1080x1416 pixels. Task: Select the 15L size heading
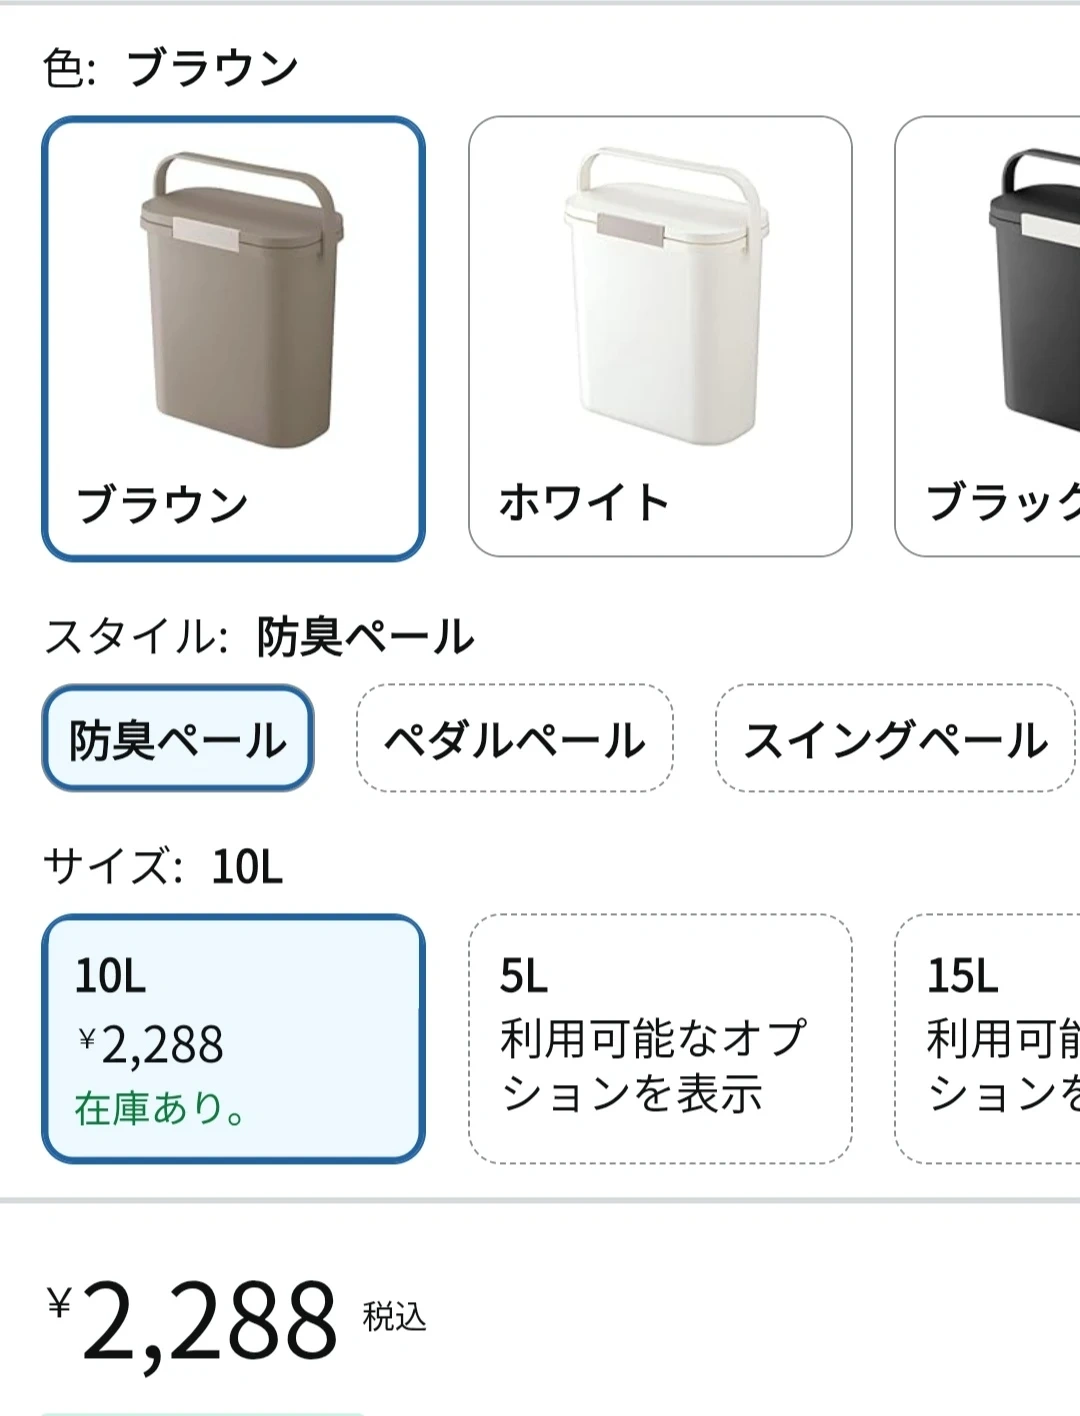tap(962, 975)
